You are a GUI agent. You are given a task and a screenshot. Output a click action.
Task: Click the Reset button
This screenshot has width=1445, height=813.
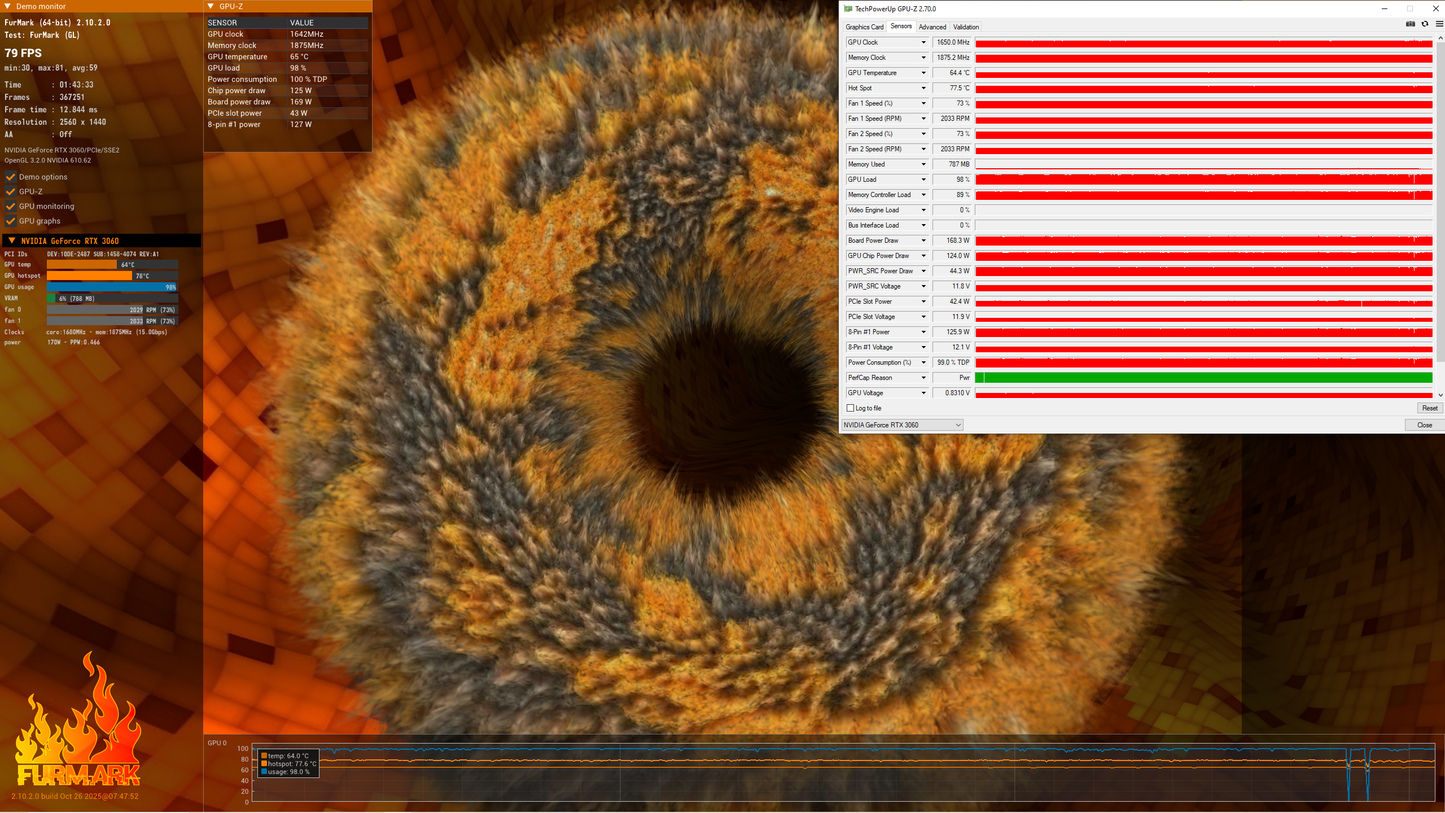point(1430,408)
